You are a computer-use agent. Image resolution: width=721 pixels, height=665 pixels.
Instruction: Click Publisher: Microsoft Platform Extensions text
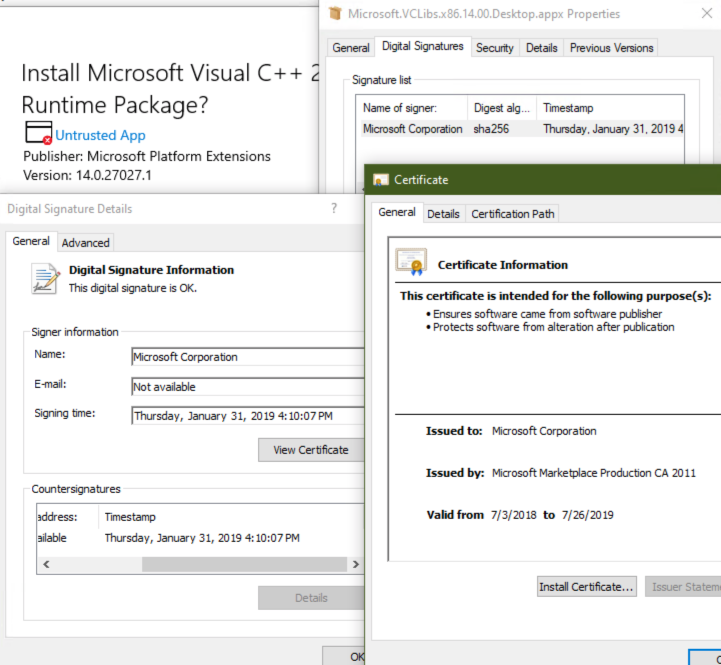tap(147, 156)
